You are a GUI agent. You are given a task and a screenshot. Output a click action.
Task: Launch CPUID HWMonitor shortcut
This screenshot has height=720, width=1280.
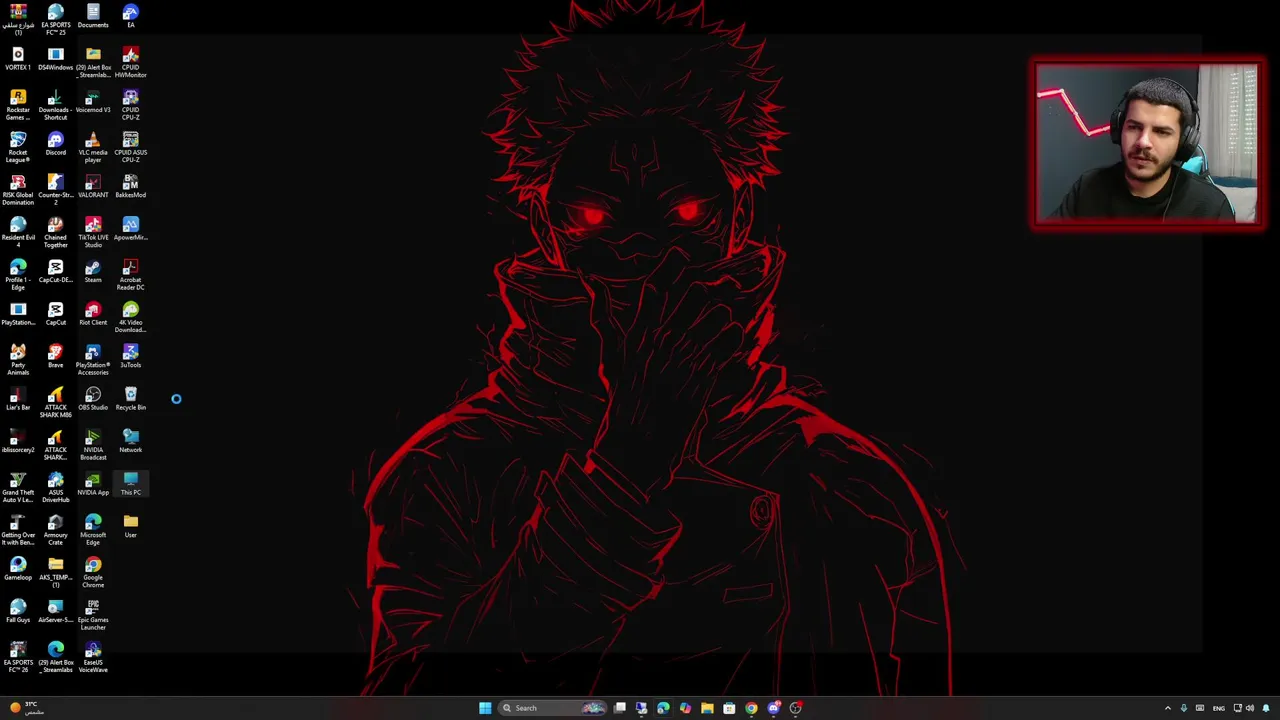(x=130, y=62)
